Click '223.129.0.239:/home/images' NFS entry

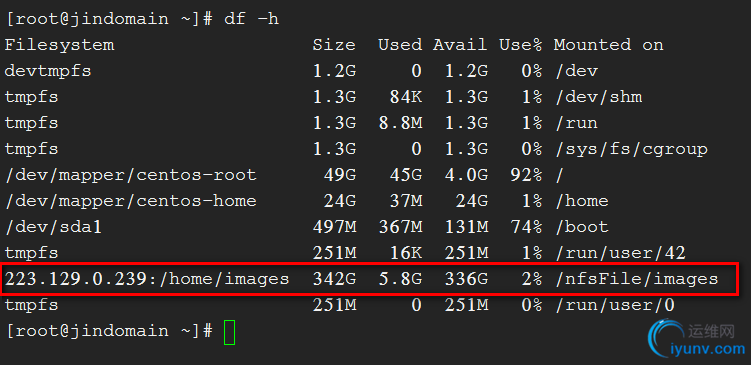click(147, 279)
